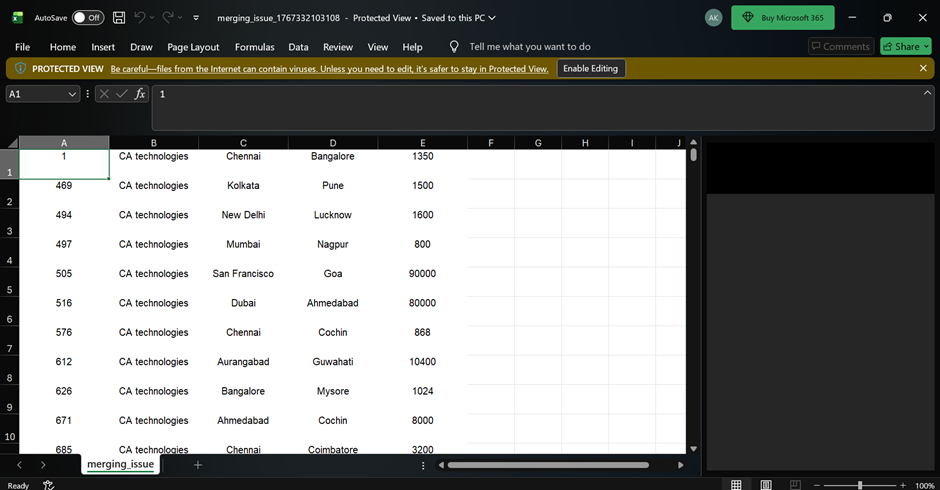Click the Insert Function fx icon
Image resolution: width=940 pixels, height=490 pixels.
click(140, 94)
